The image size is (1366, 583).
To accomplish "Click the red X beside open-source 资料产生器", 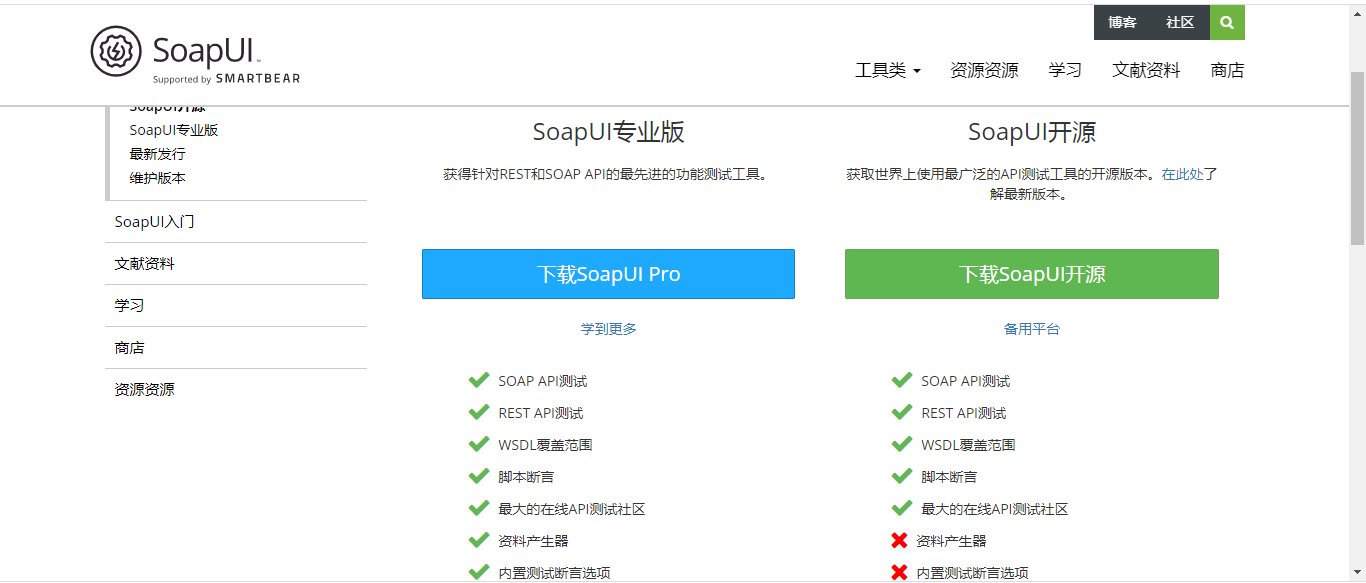I will tap(899, 541).
